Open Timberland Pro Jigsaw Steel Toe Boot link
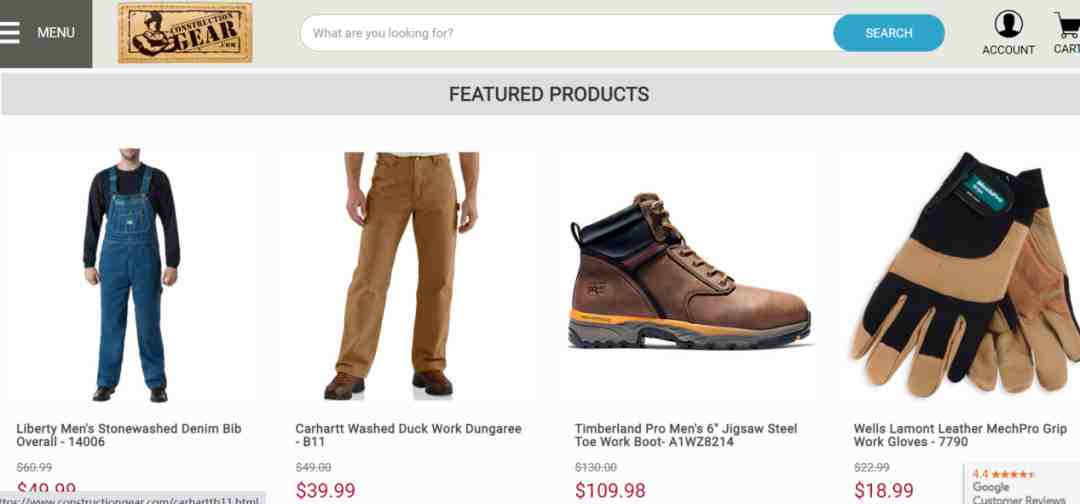1080x504 pixels. tap(686, 435)
